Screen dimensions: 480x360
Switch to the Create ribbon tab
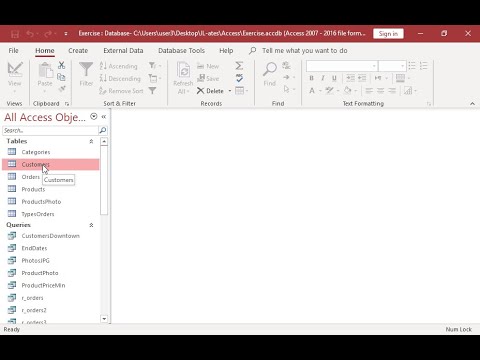[x=78, y=51]
